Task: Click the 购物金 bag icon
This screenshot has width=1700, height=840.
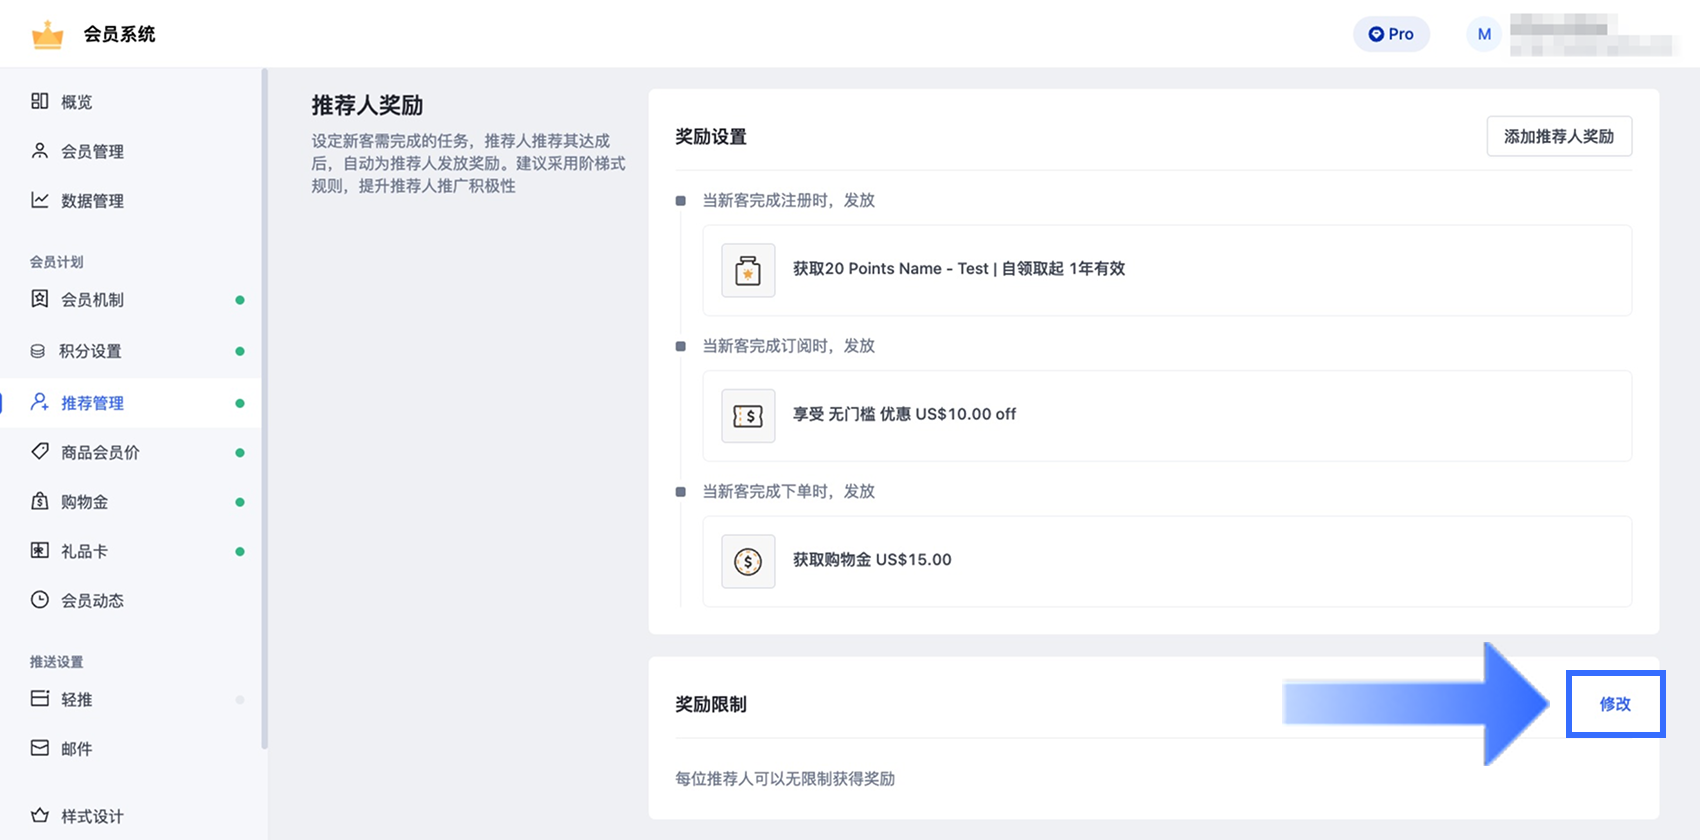Action: [40, 501]
